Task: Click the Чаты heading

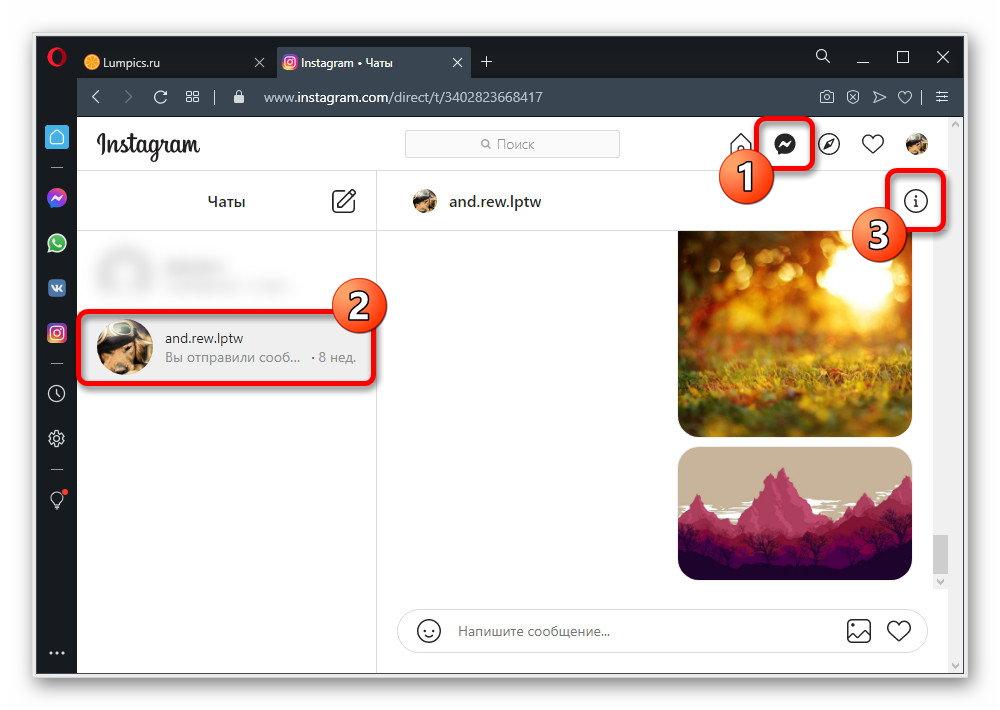Action: coord(226,202)
